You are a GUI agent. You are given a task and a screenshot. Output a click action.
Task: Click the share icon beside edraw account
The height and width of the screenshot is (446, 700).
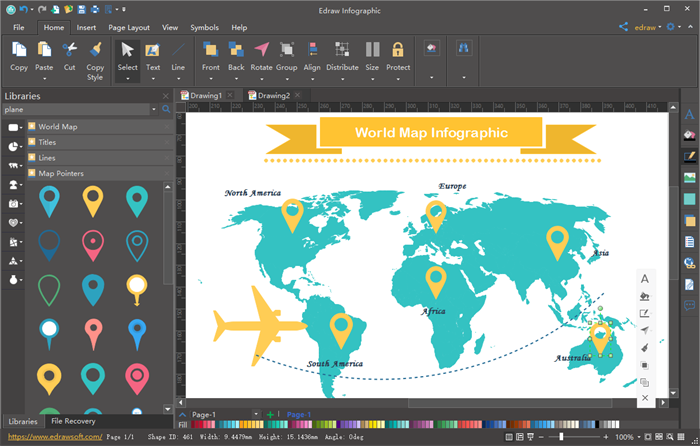pyautogui.click(x=625, y=27)
